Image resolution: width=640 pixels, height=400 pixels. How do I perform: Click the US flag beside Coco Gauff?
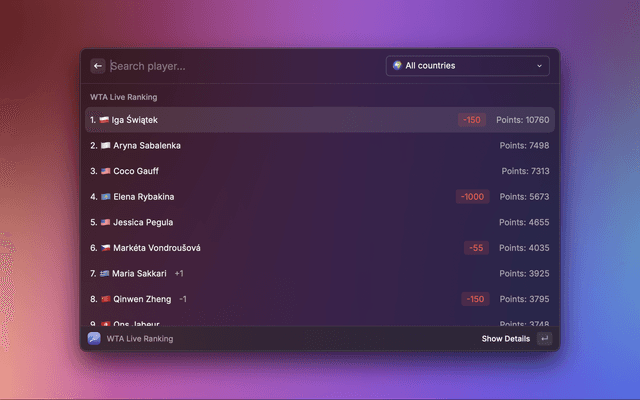click(x=105, y=171)
